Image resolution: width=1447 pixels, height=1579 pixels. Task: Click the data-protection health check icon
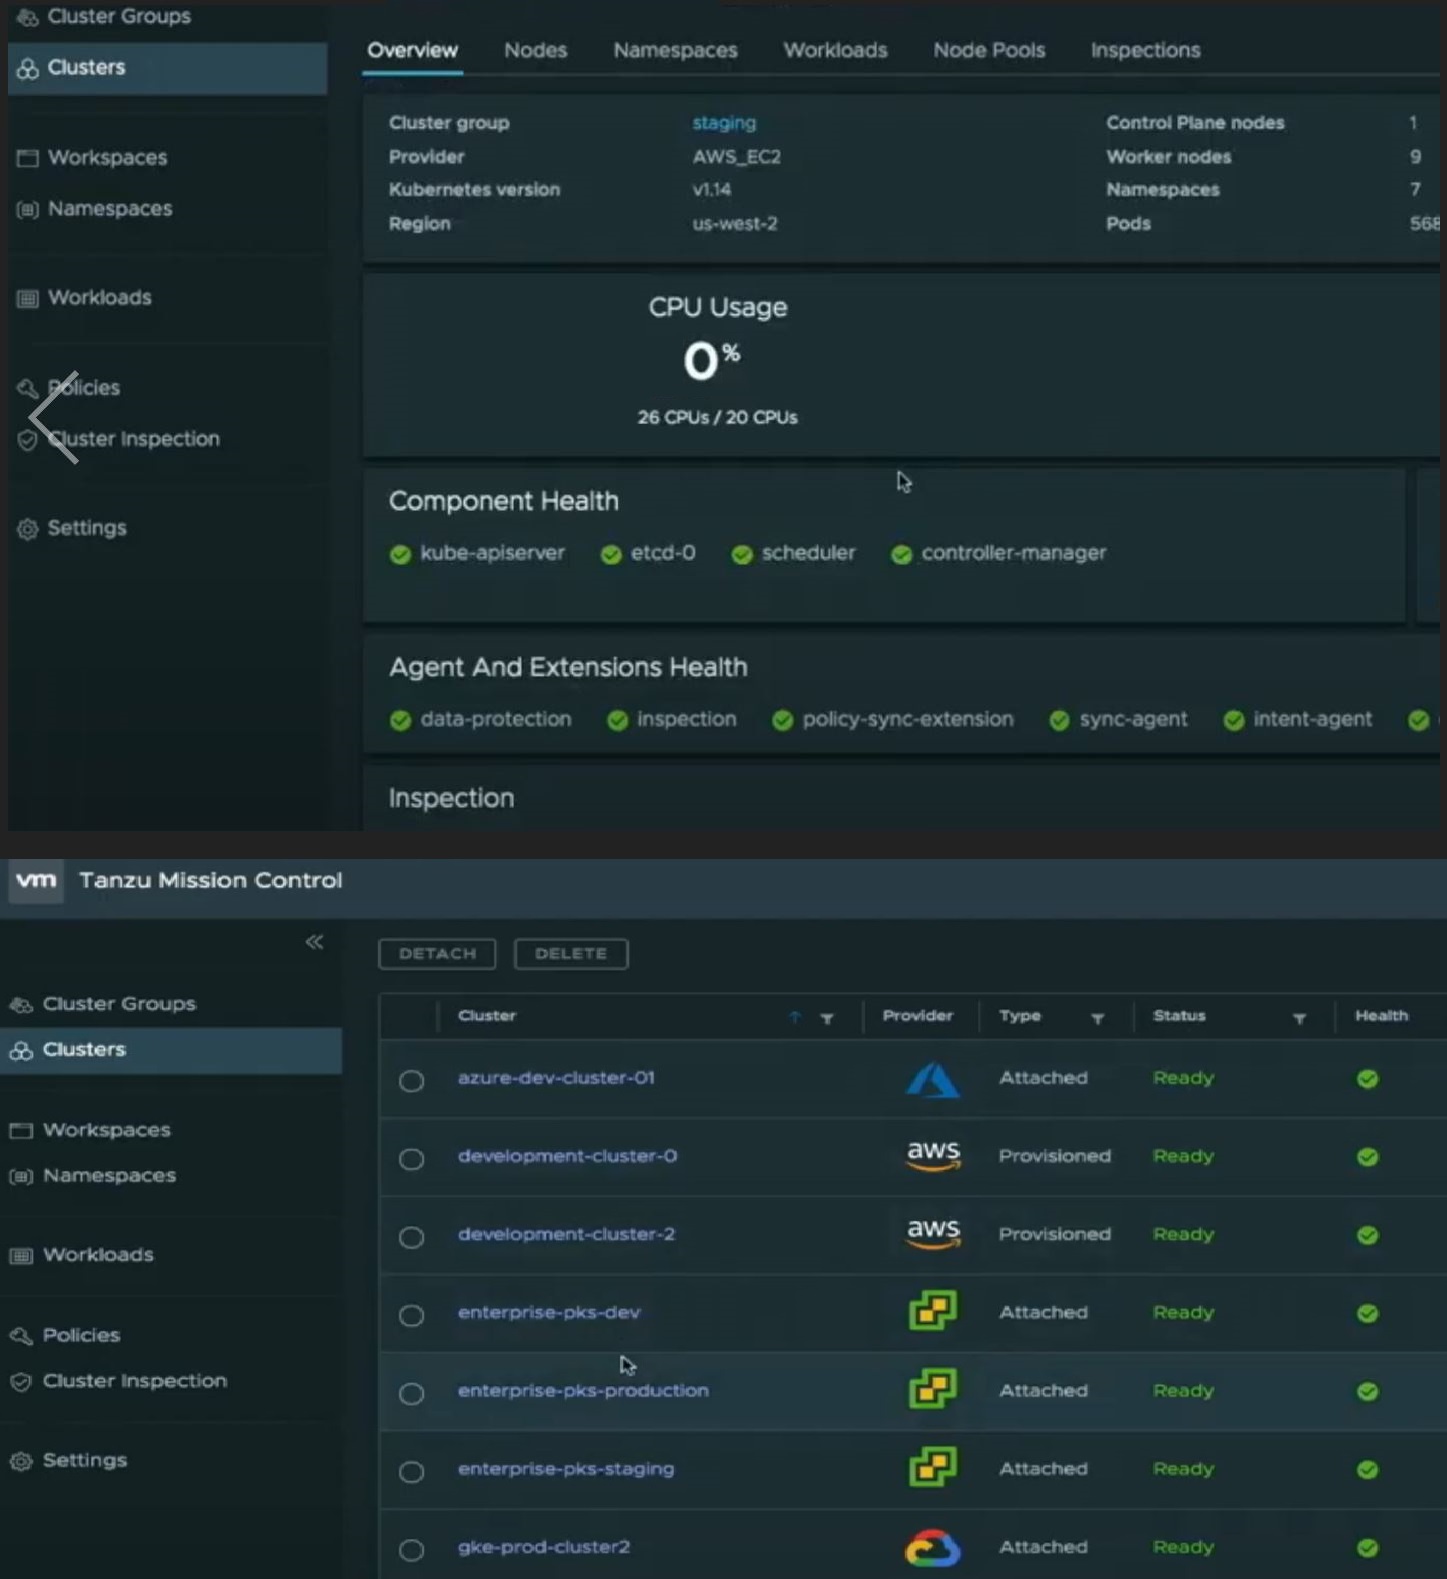400,720
